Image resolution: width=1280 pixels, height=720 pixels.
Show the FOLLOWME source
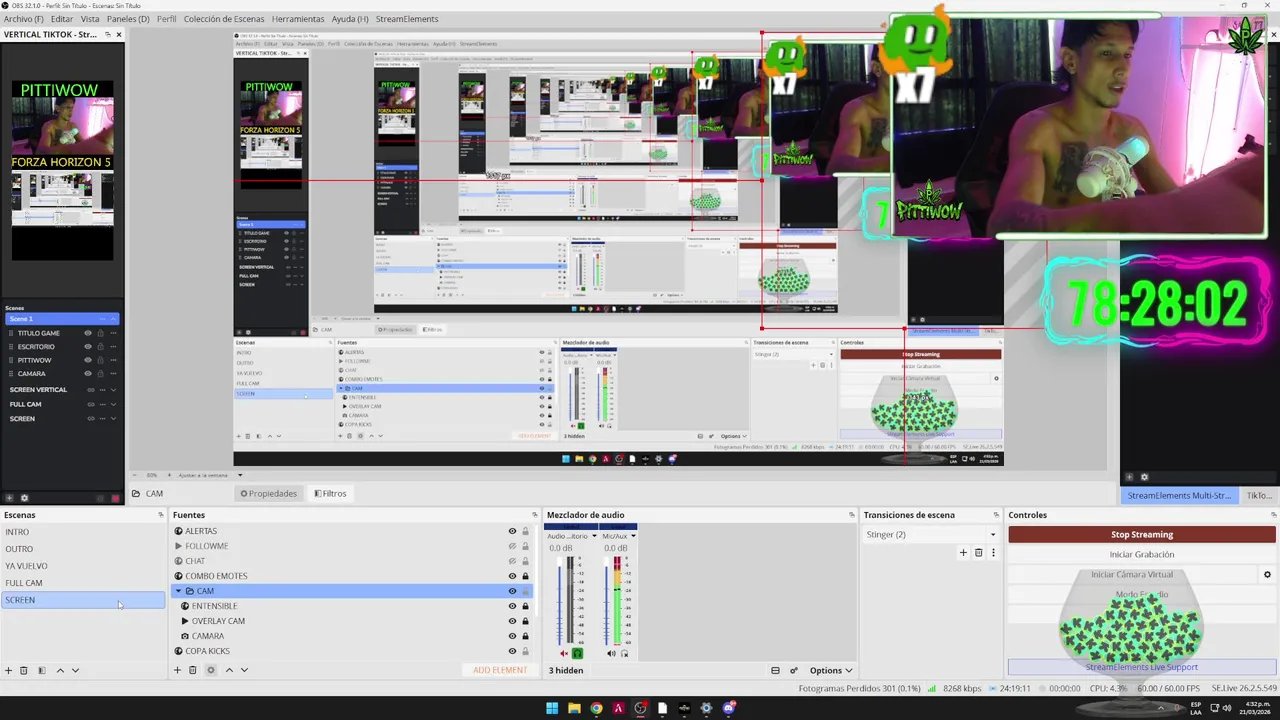pyautogui.click(x=512, y=546)
